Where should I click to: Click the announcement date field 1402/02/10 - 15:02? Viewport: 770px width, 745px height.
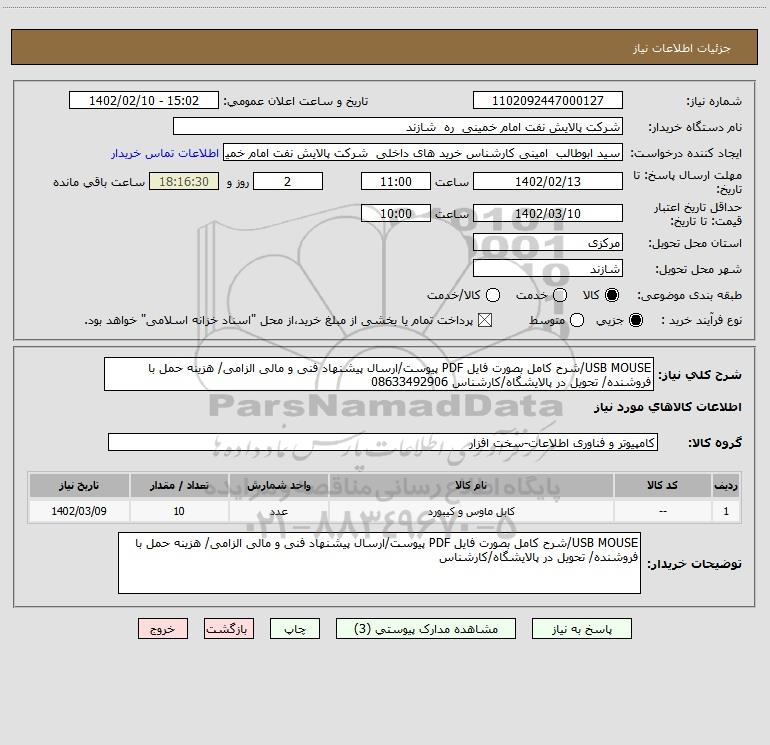(144, 101)
